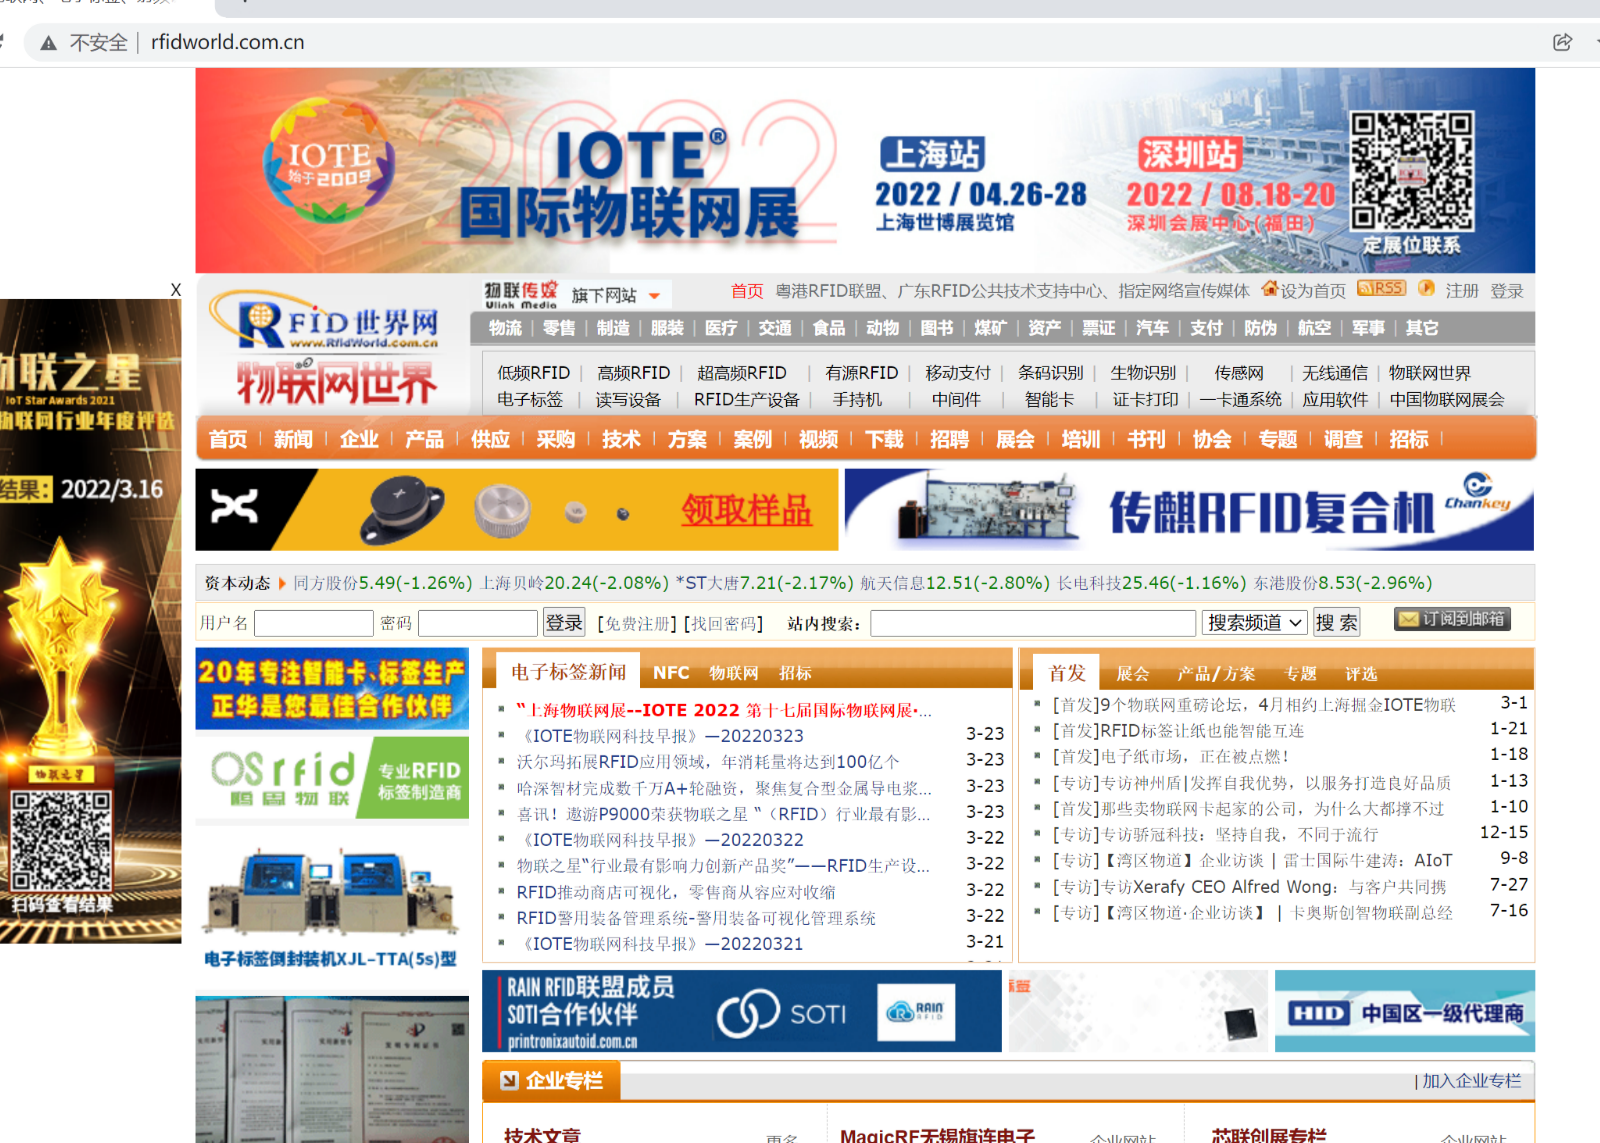The image size is (1600, 1143).
Task: Click the 订阅到邮箱 envelope button
Action: coord(1452,619)
